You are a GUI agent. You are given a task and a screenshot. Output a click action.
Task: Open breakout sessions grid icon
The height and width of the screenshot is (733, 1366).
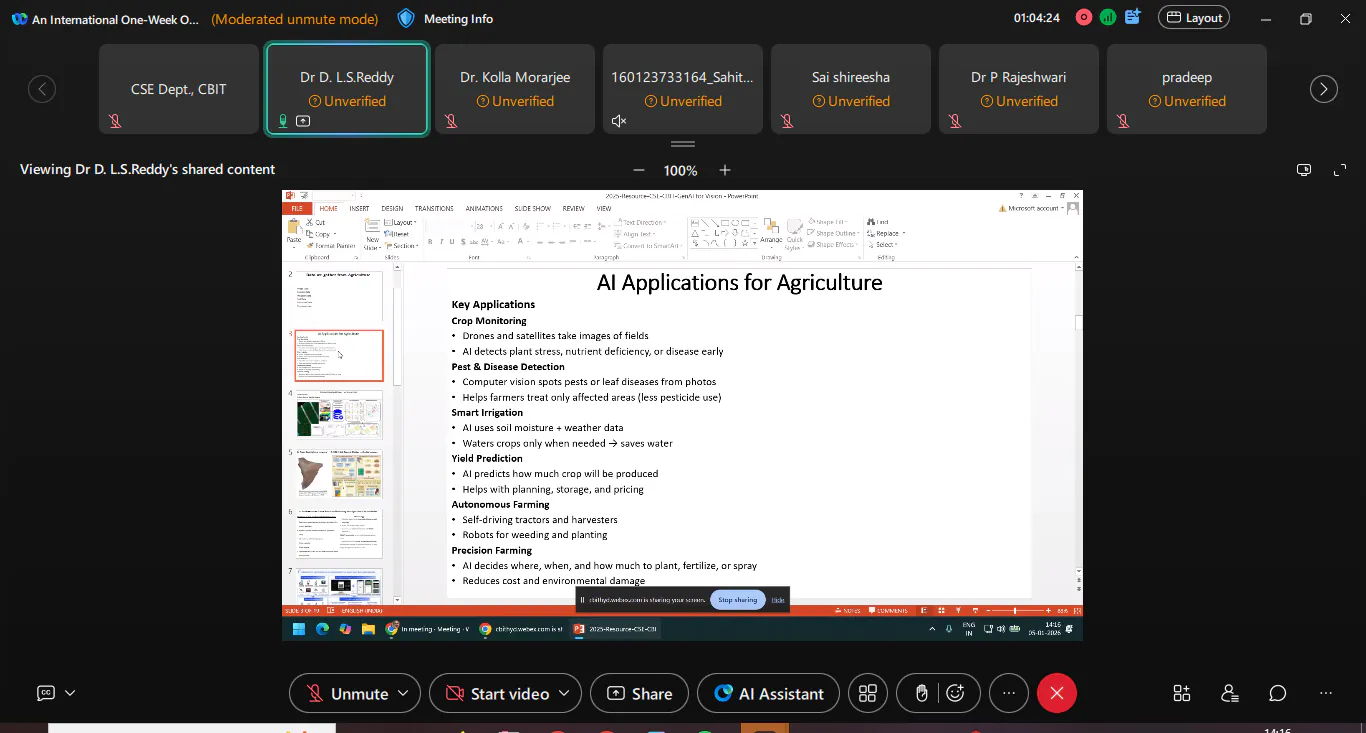tap(868, 693)
